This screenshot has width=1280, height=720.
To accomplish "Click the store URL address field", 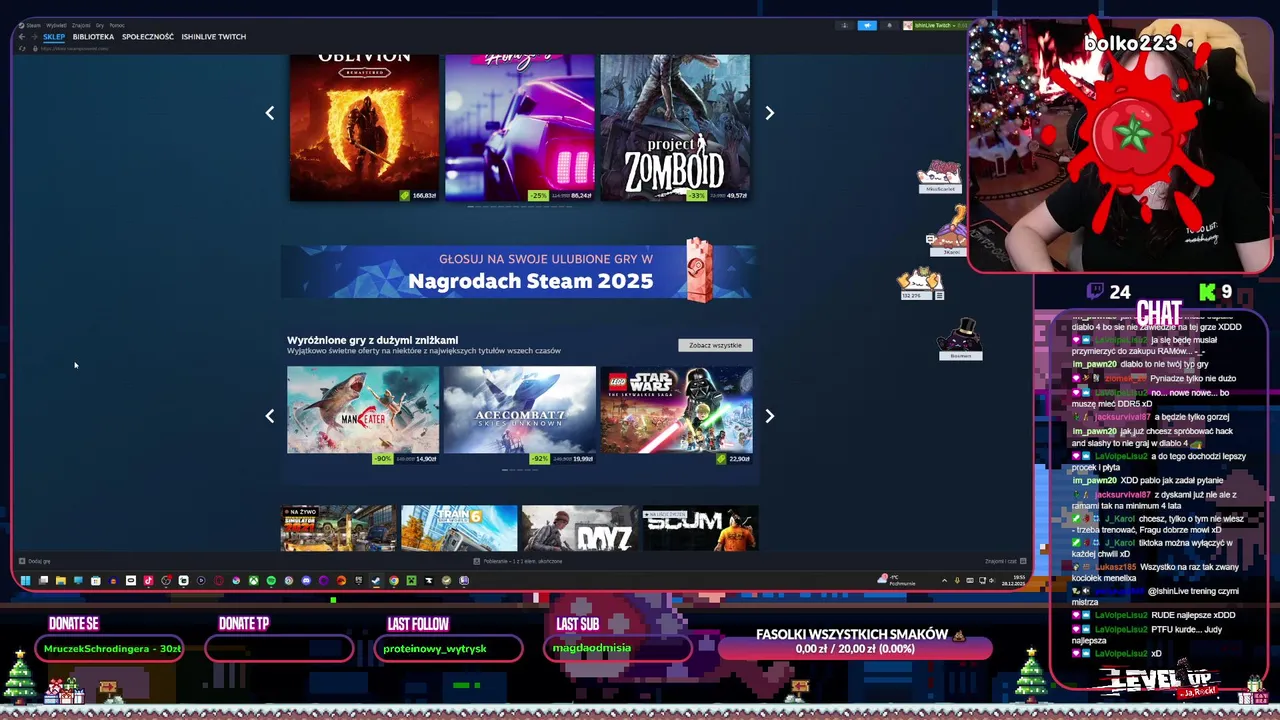I will coord(74,48).
